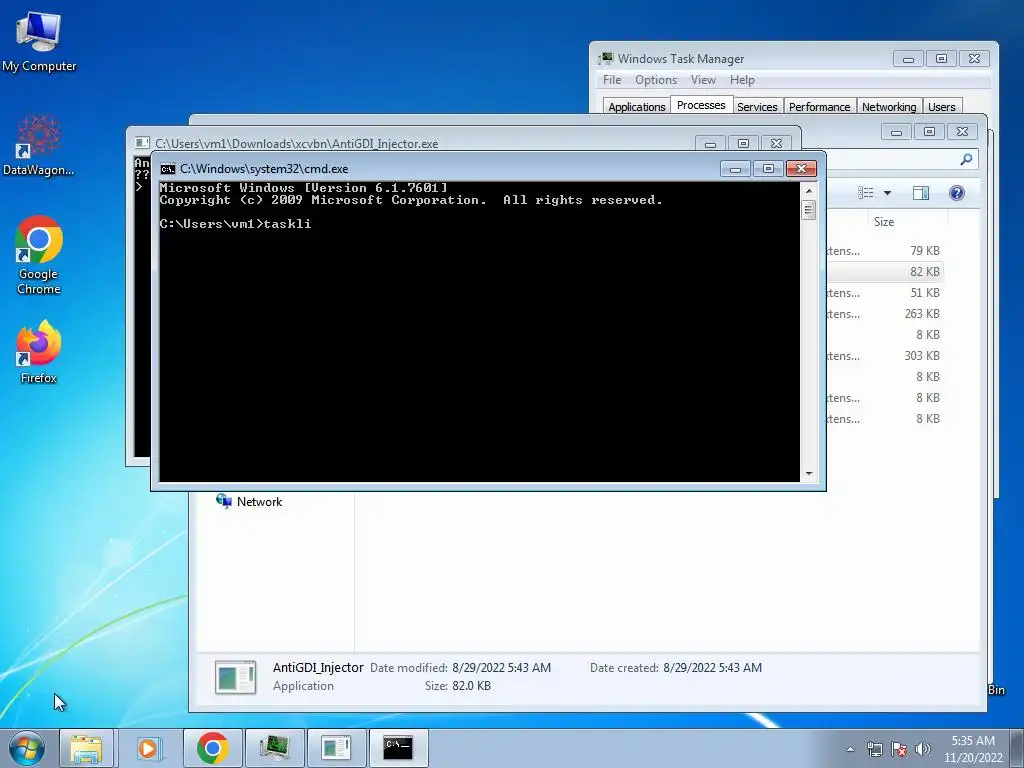Click the cmd.exe scrollbar thumb

pyautogui.click(x=809, y=210)
